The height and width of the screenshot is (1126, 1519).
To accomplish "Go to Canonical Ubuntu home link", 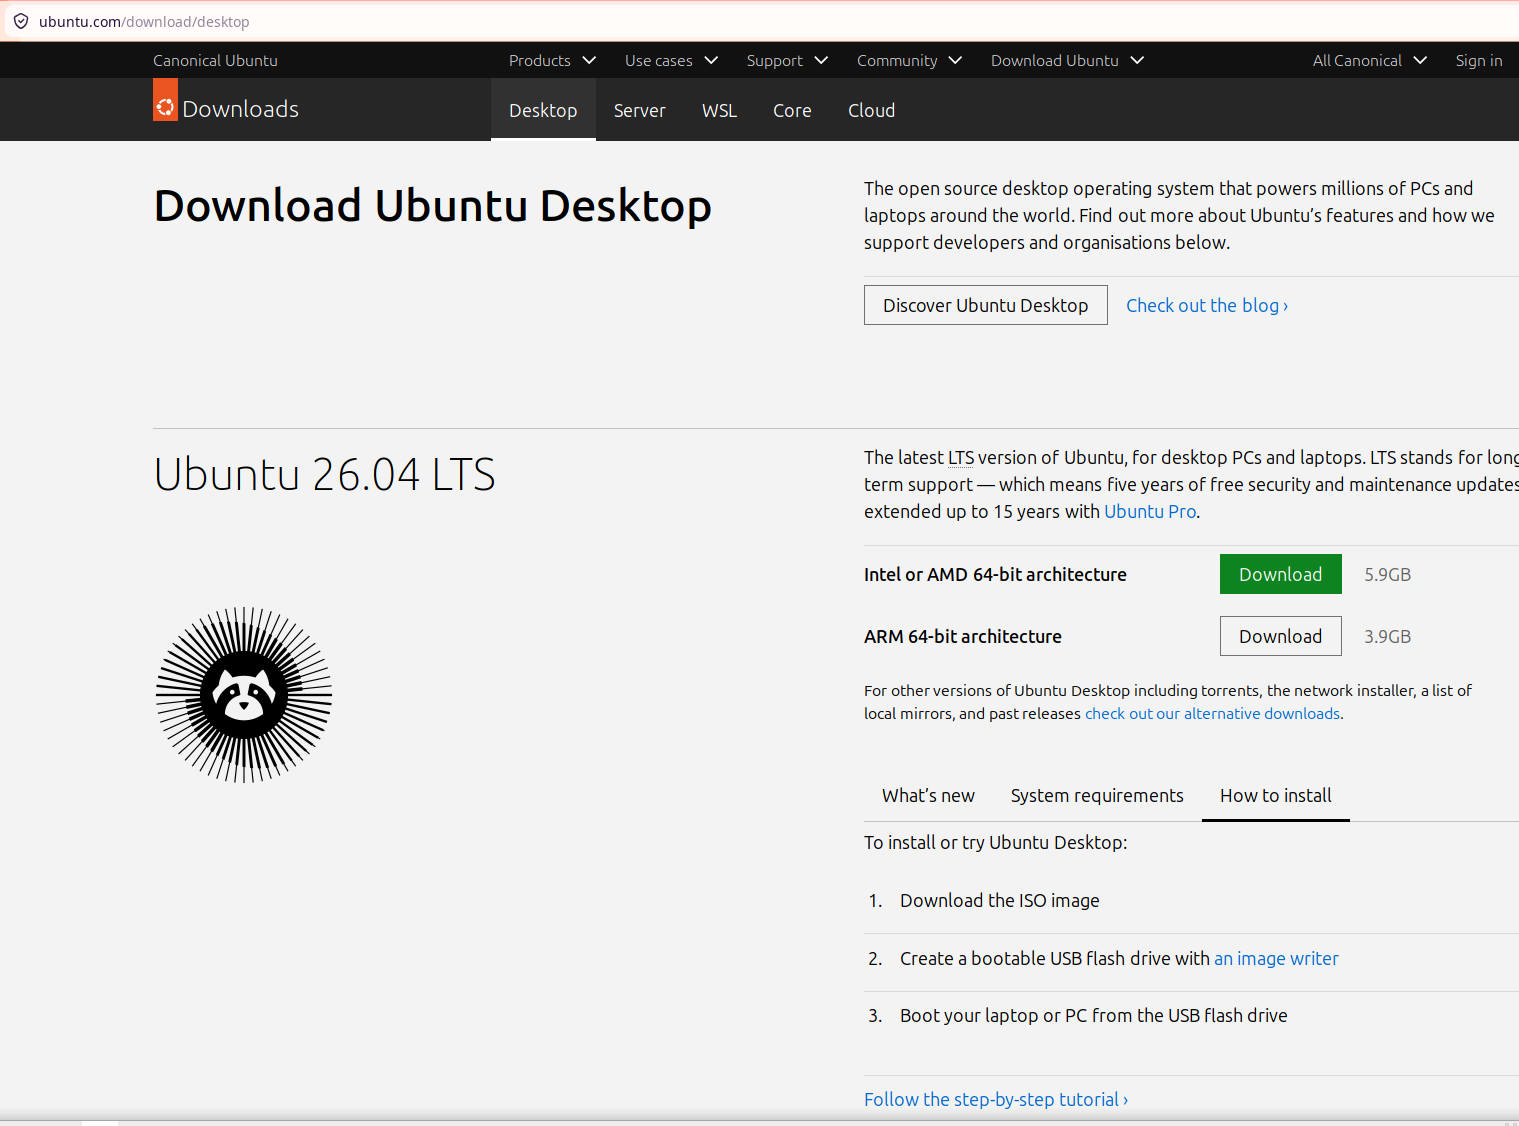I will [x=215, y=60].
